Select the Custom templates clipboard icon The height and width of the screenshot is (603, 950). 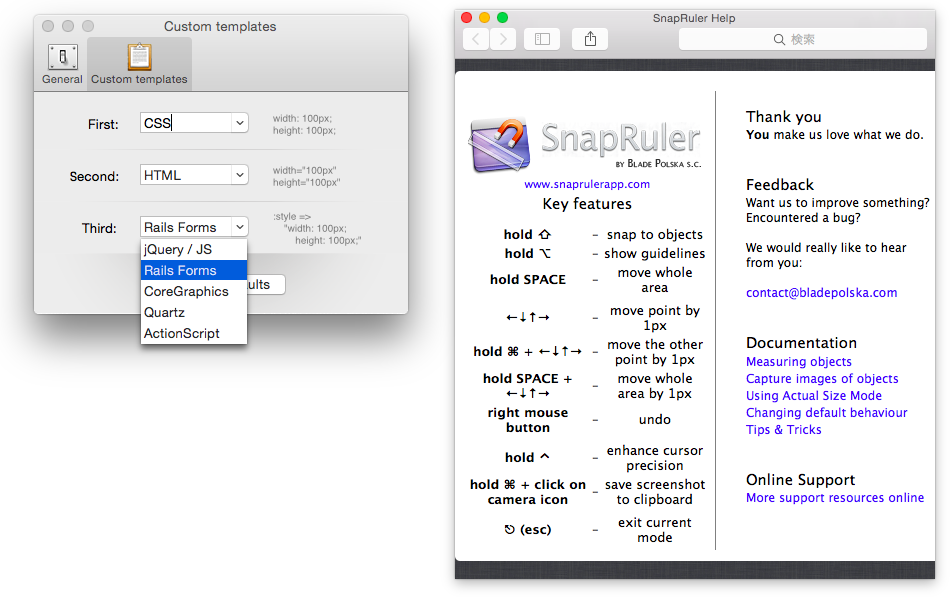(x=139, y=57)
